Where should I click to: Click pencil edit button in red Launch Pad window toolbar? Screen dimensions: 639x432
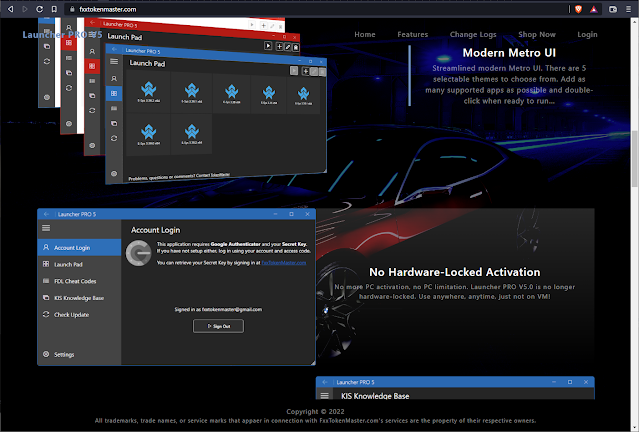coord(288,47)
